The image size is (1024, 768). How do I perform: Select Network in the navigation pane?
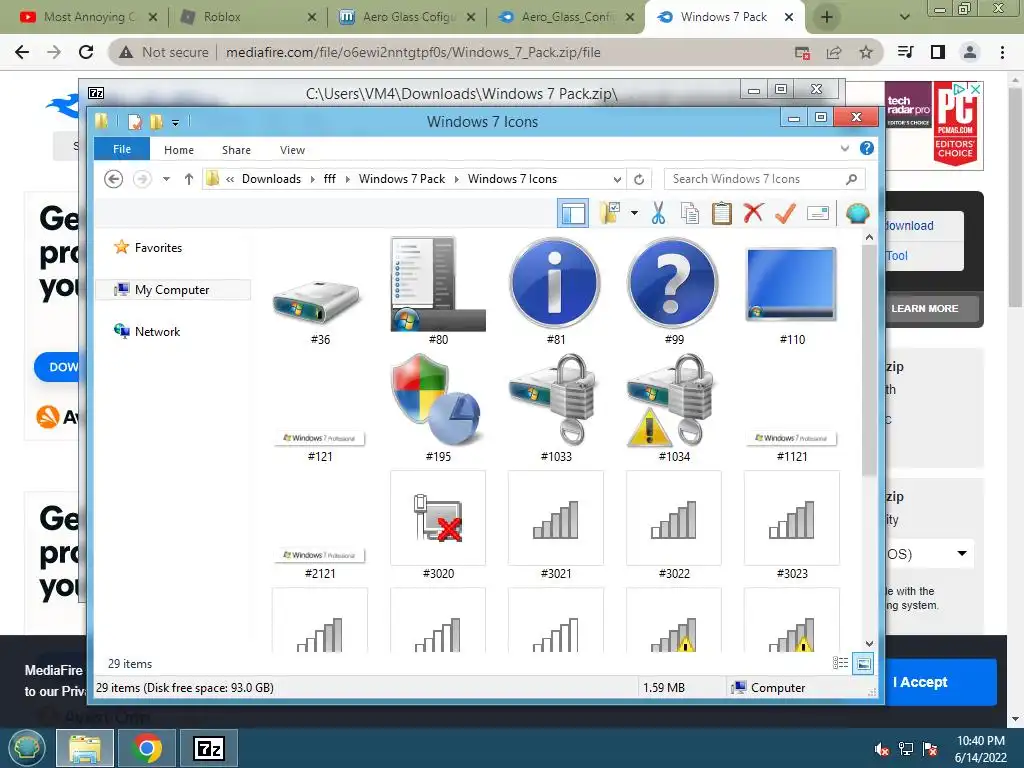tap(157, 332)
